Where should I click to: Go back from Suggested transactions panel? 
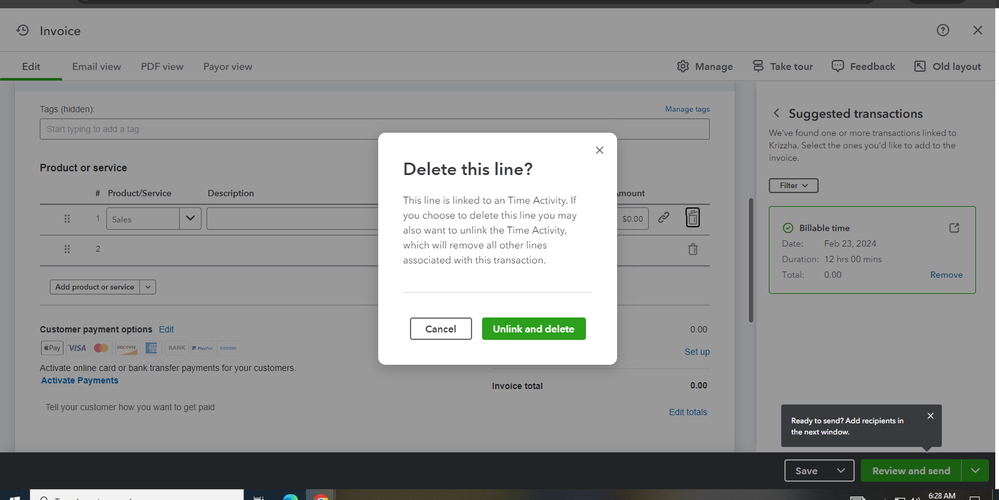(x=776, y=113)
